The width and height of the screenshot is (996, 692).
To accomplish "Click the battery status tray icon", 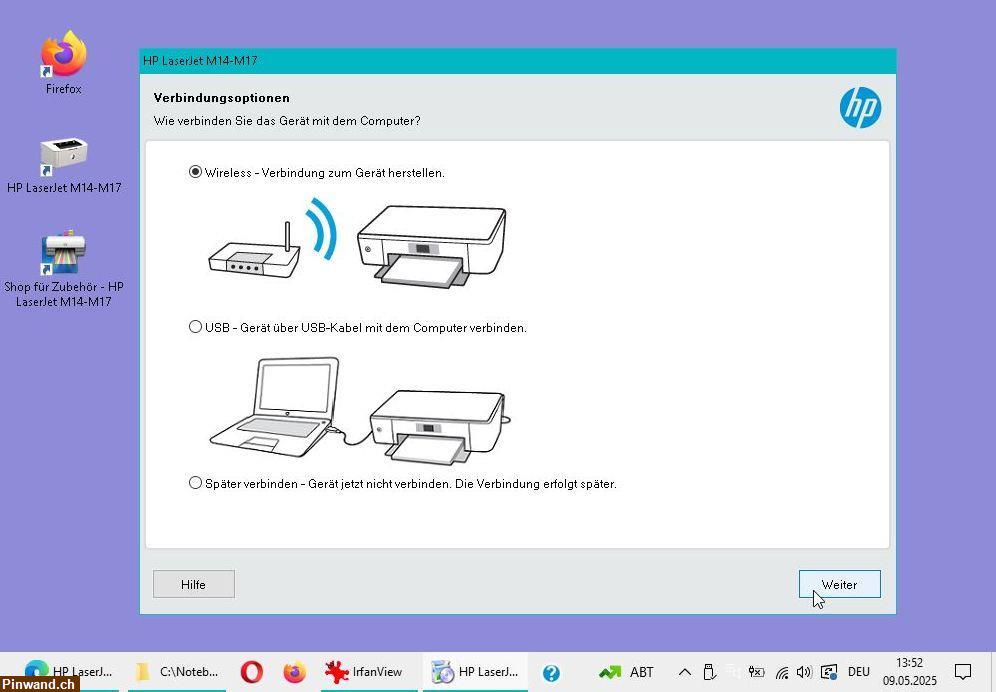I will tap(756, 672).
